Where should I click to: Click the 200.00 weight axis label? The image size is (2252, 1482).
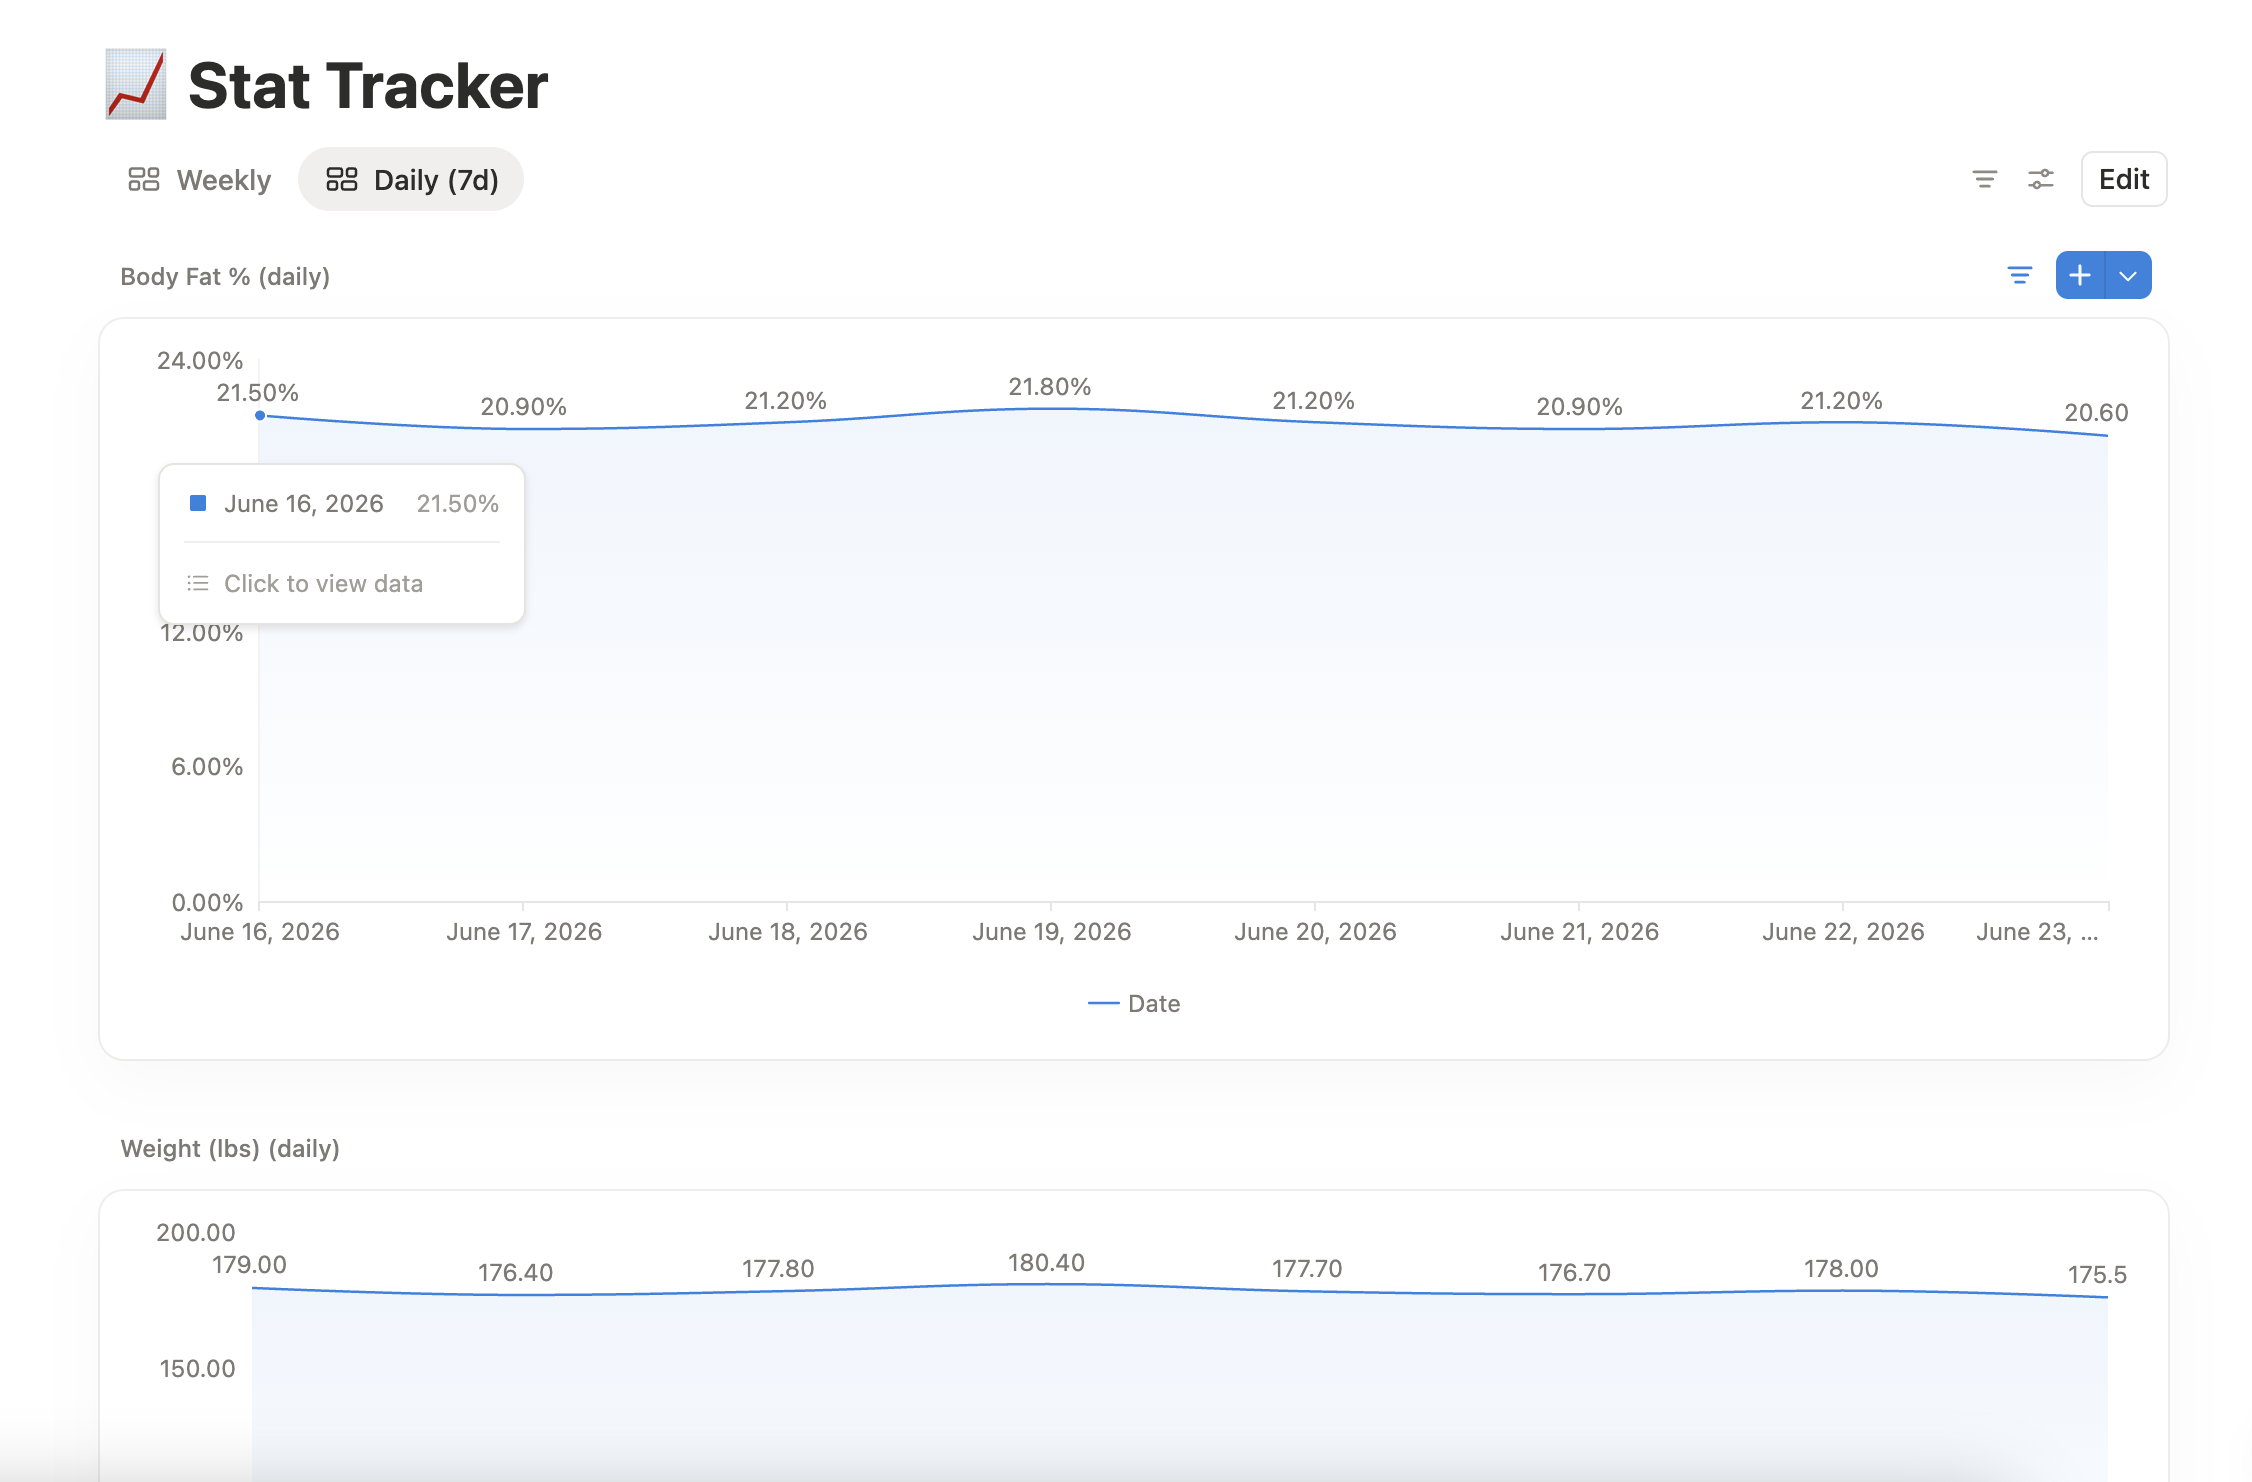196,1233
